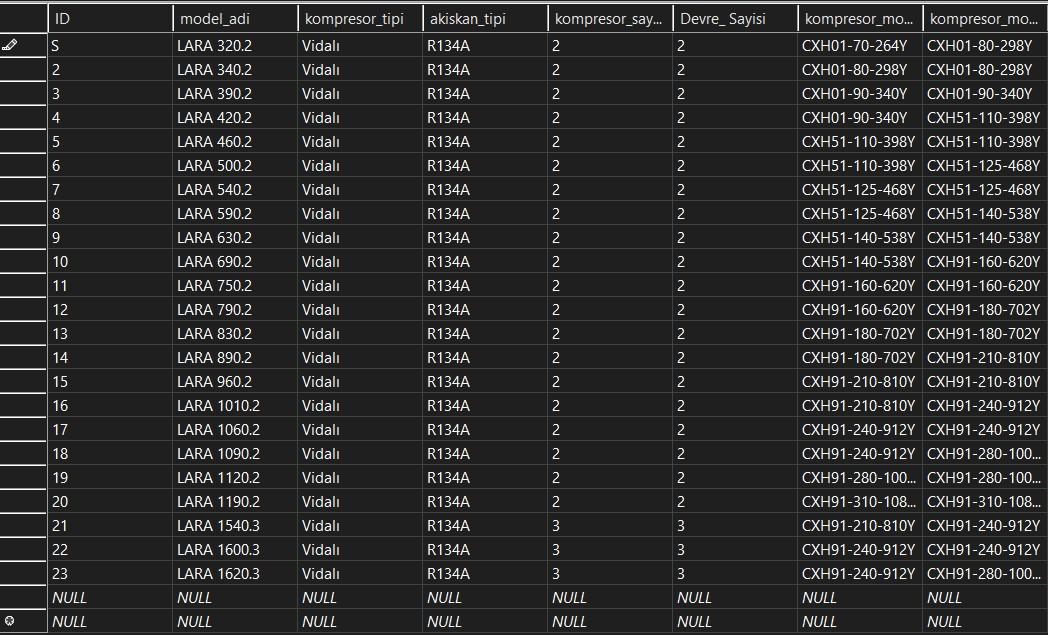This screenshot has width=1048, height=635.
Task: Click the cell LARA 320.2
Action: coord(235,45)
